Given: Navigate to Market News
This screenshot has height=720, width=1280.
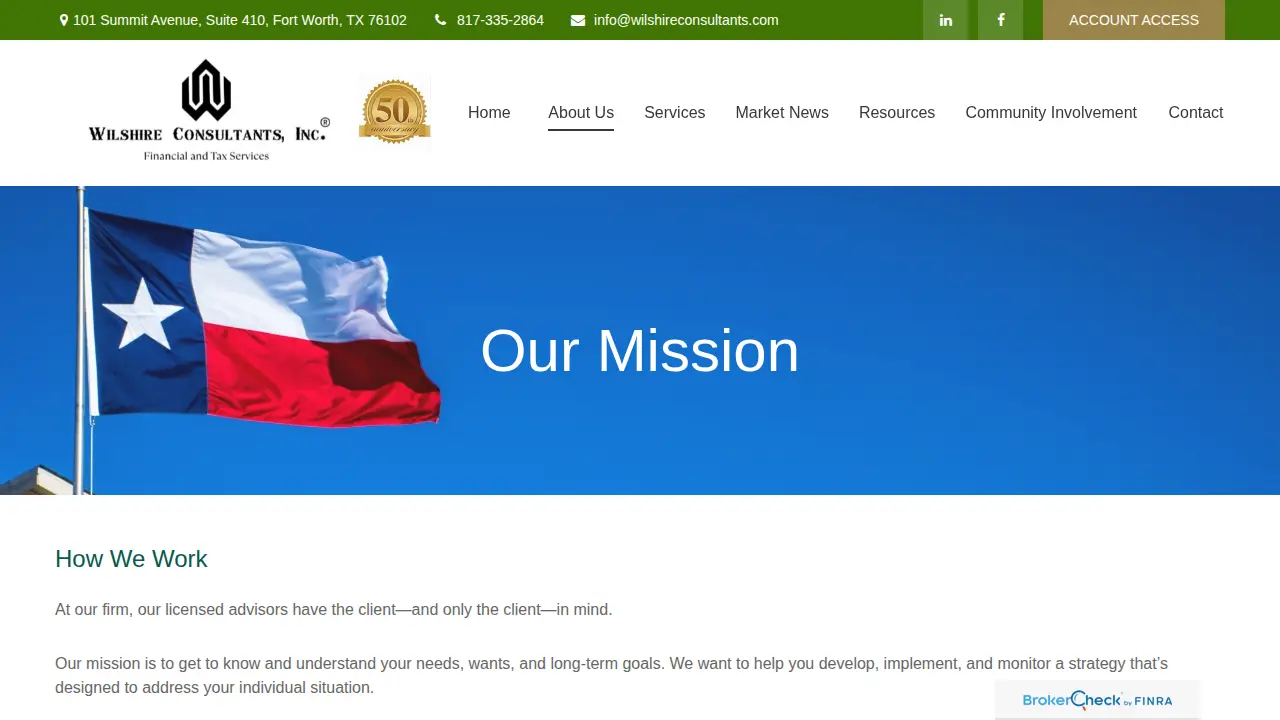Looking at the screenshot, I should (x=782, y=113).
